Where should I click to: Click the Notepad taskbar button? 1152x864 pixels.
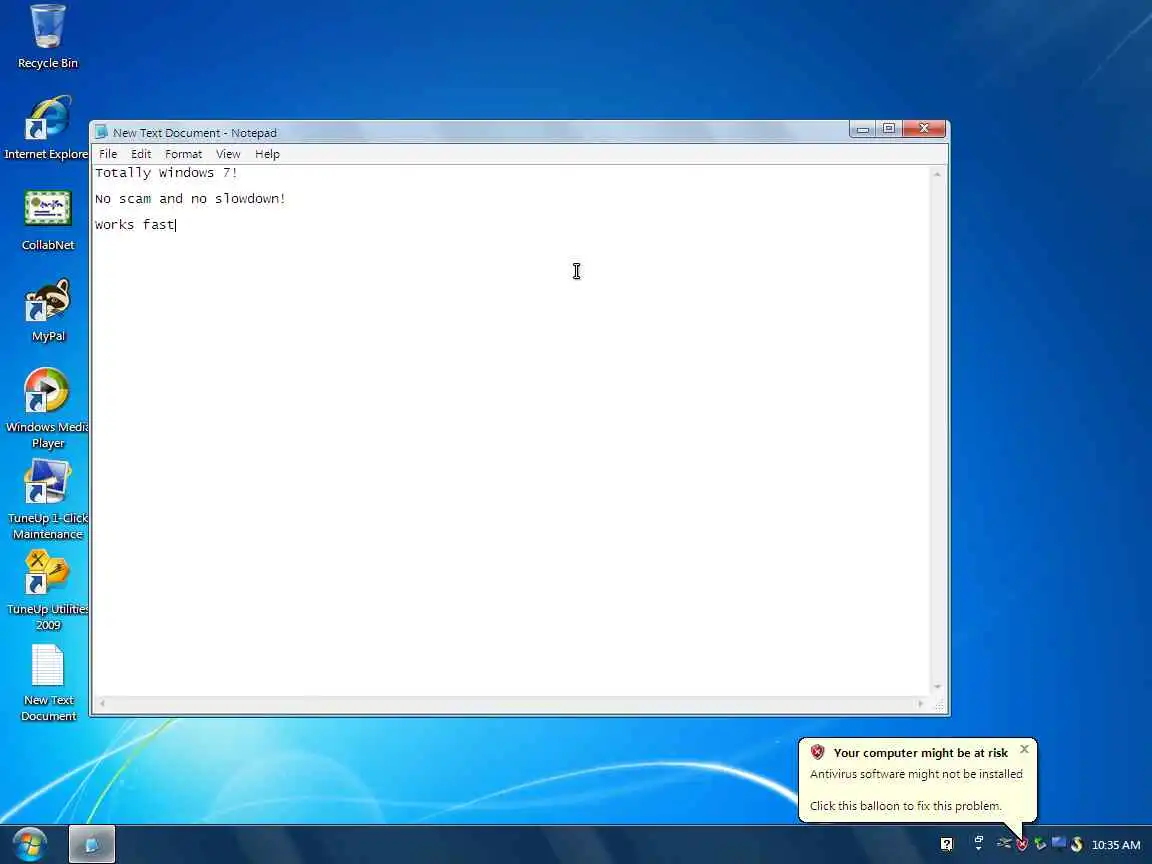[x=92, y=844]
